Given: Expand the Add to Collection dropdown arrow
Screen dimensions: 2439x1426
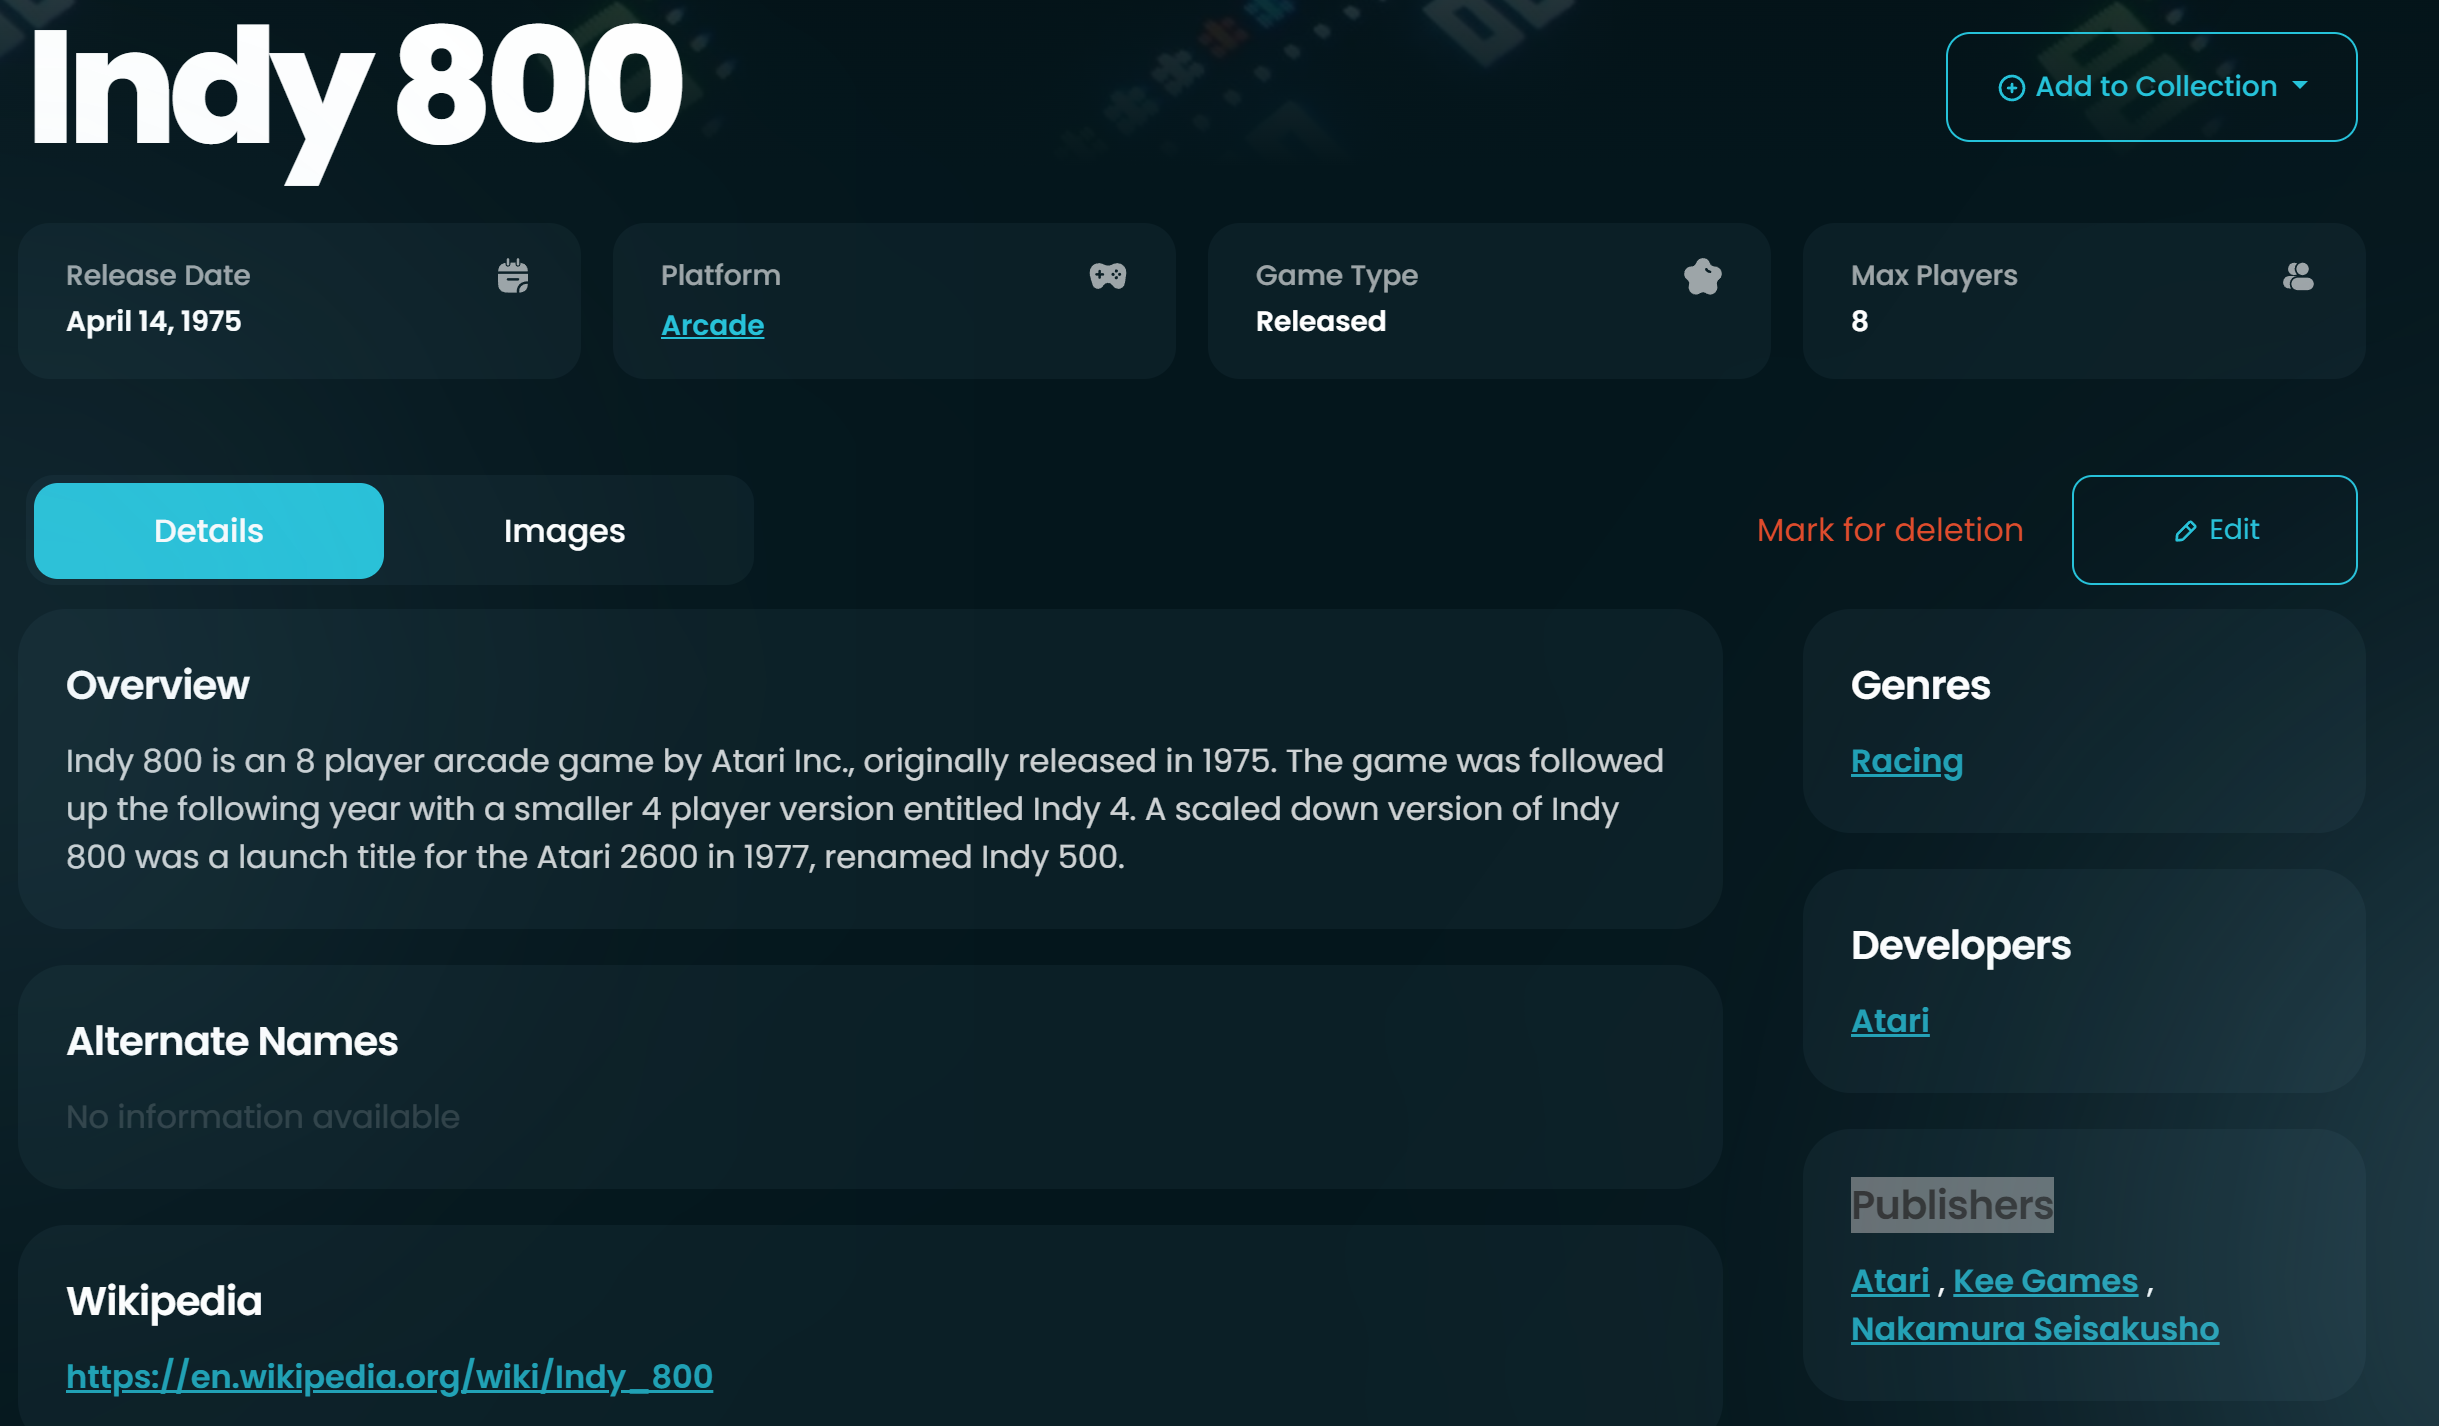Looking at the screenshot, I should [2300, 86].
